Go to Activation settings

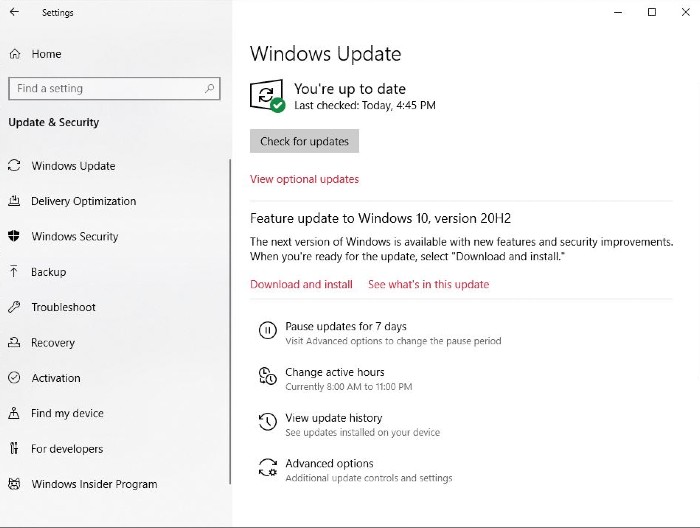pyautogui.click(x=56, y=378)
